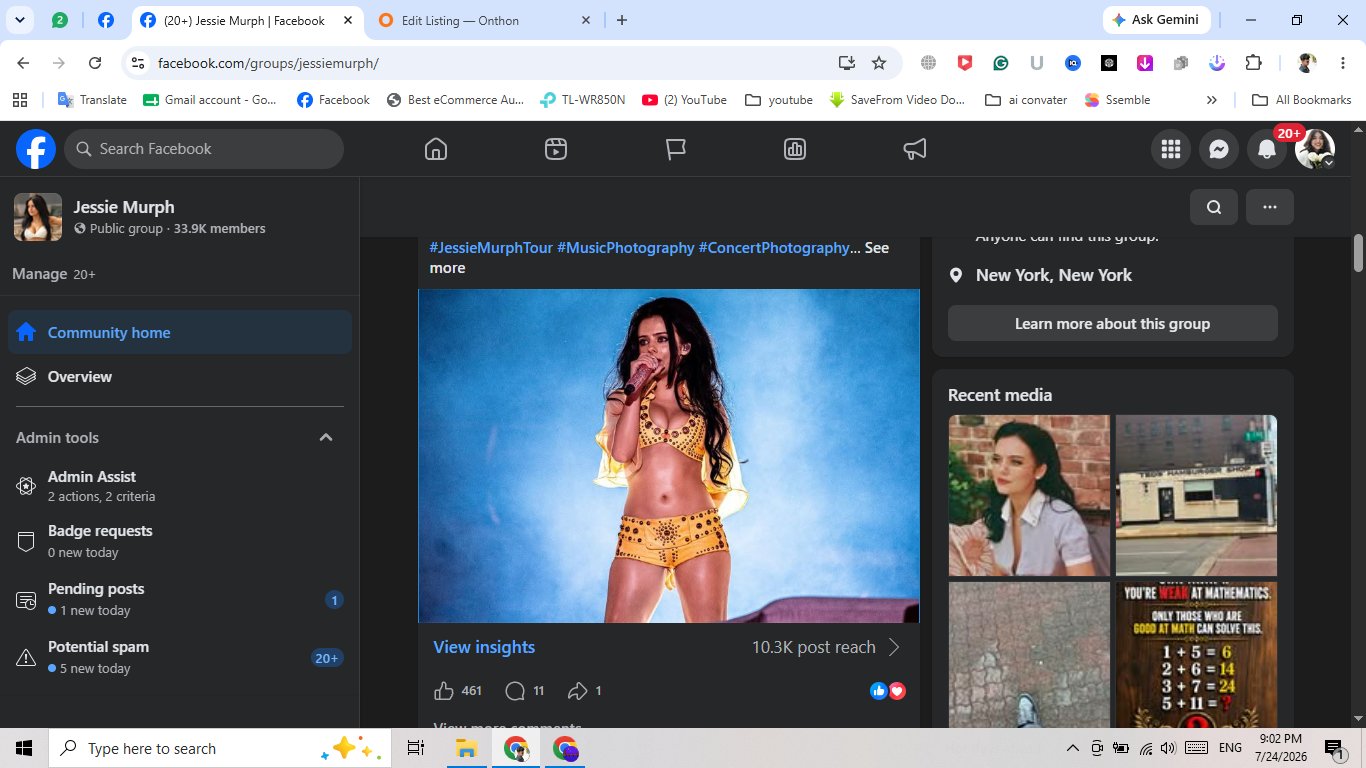This screenshot has height=768, width=1366.
Task: Click Learn more about this group
Action: click(1113, 323)
